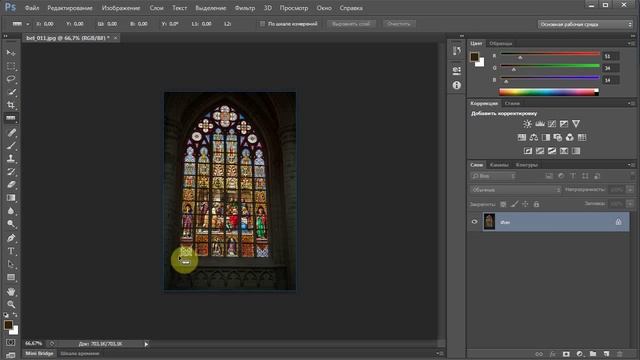Screen dimensions: 640x360
Task: Open the Mini Bridge panel tab
Action: (39, 353)
